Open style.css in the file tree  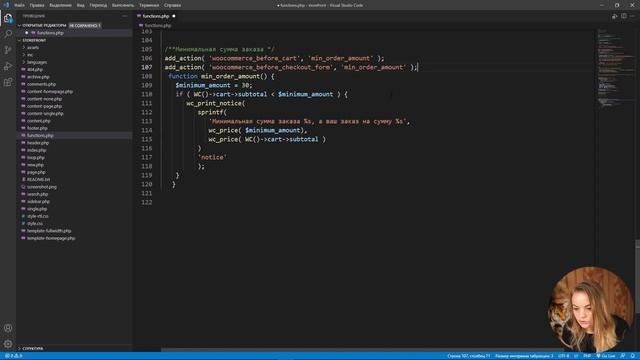35,223
